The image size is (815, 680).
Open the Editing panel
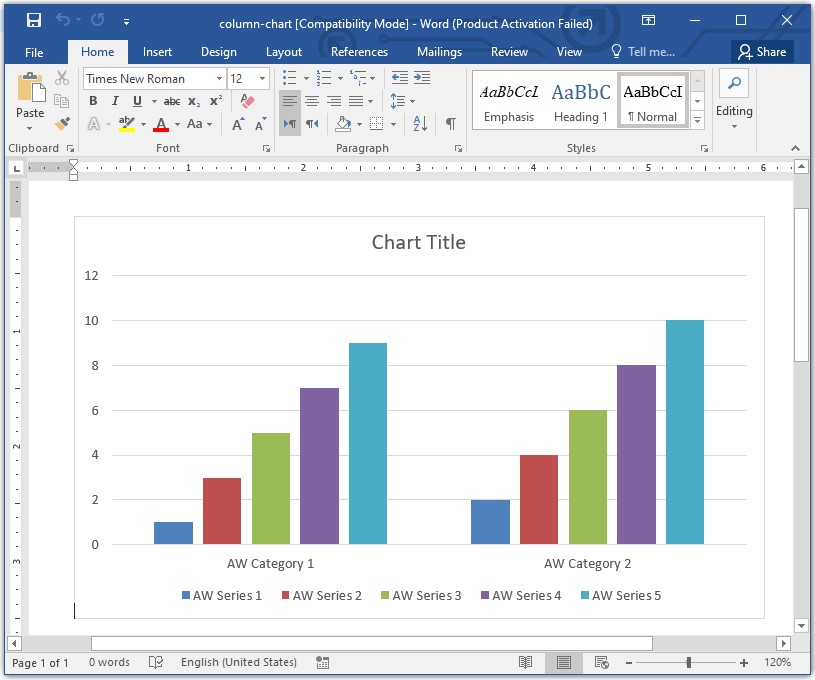click(734, 101)
